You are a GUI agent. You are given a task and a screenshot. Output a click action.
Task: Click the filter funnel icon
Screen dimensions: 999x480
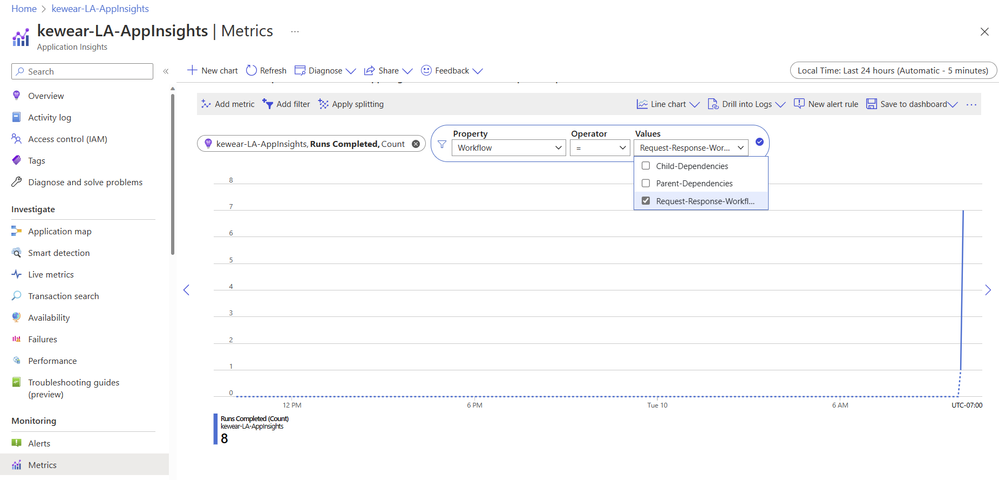(x=442, y=143)
